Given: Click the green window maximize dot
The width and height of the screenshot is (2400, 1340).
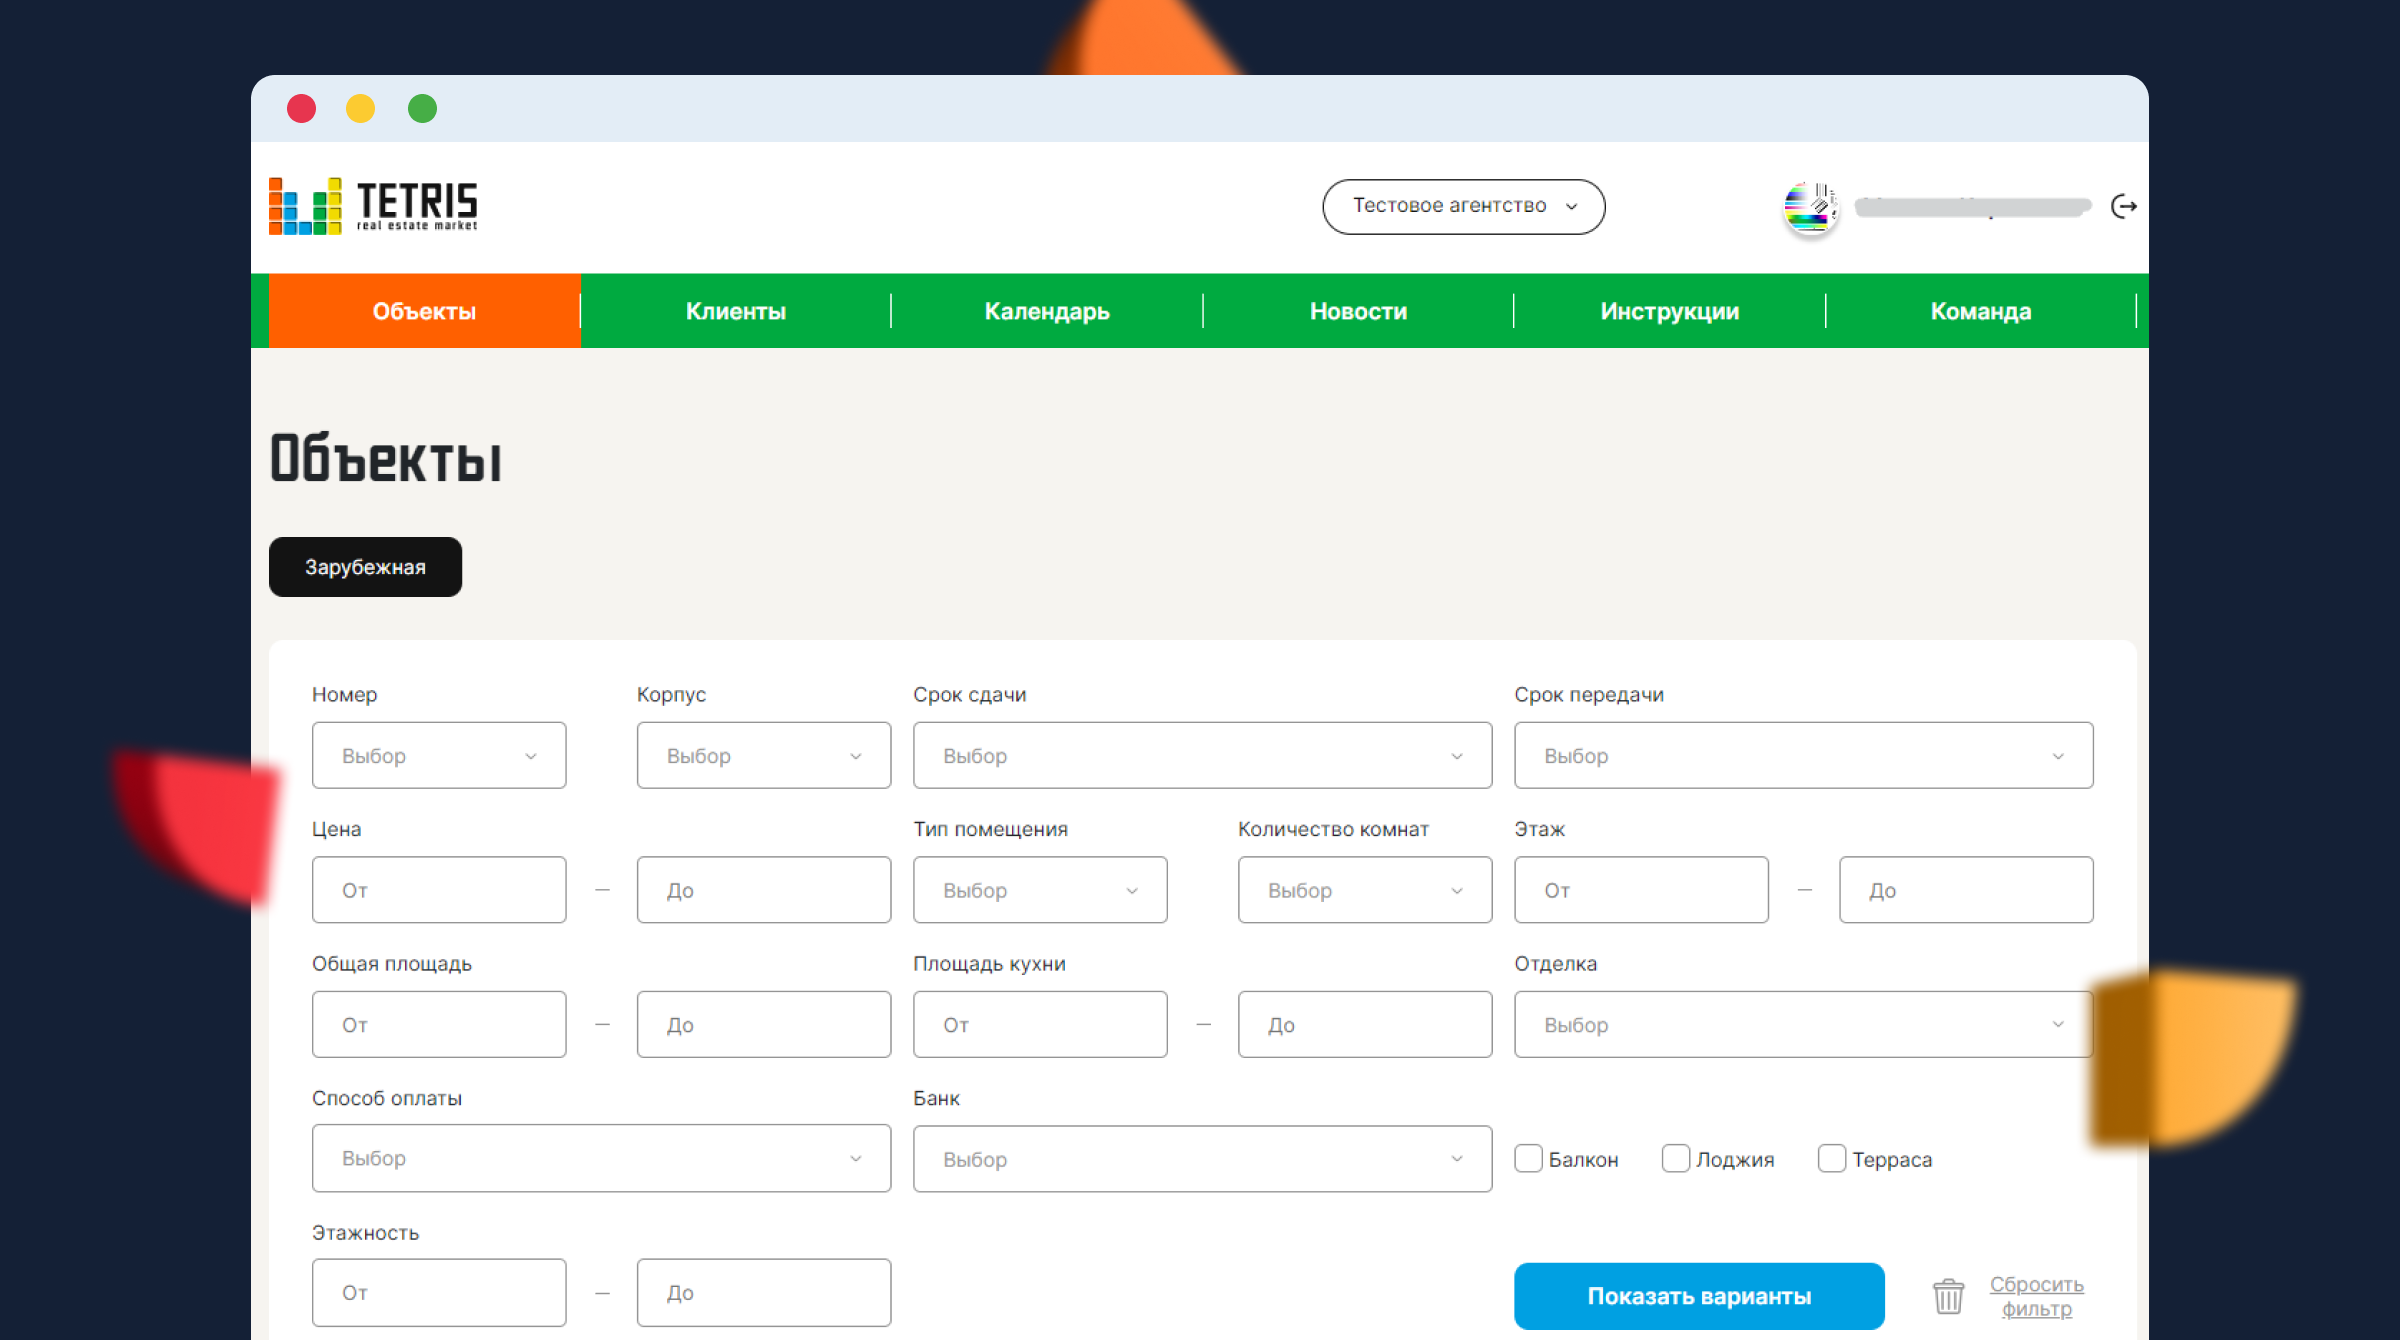Looking at the screenshot, I should point(422,108).
